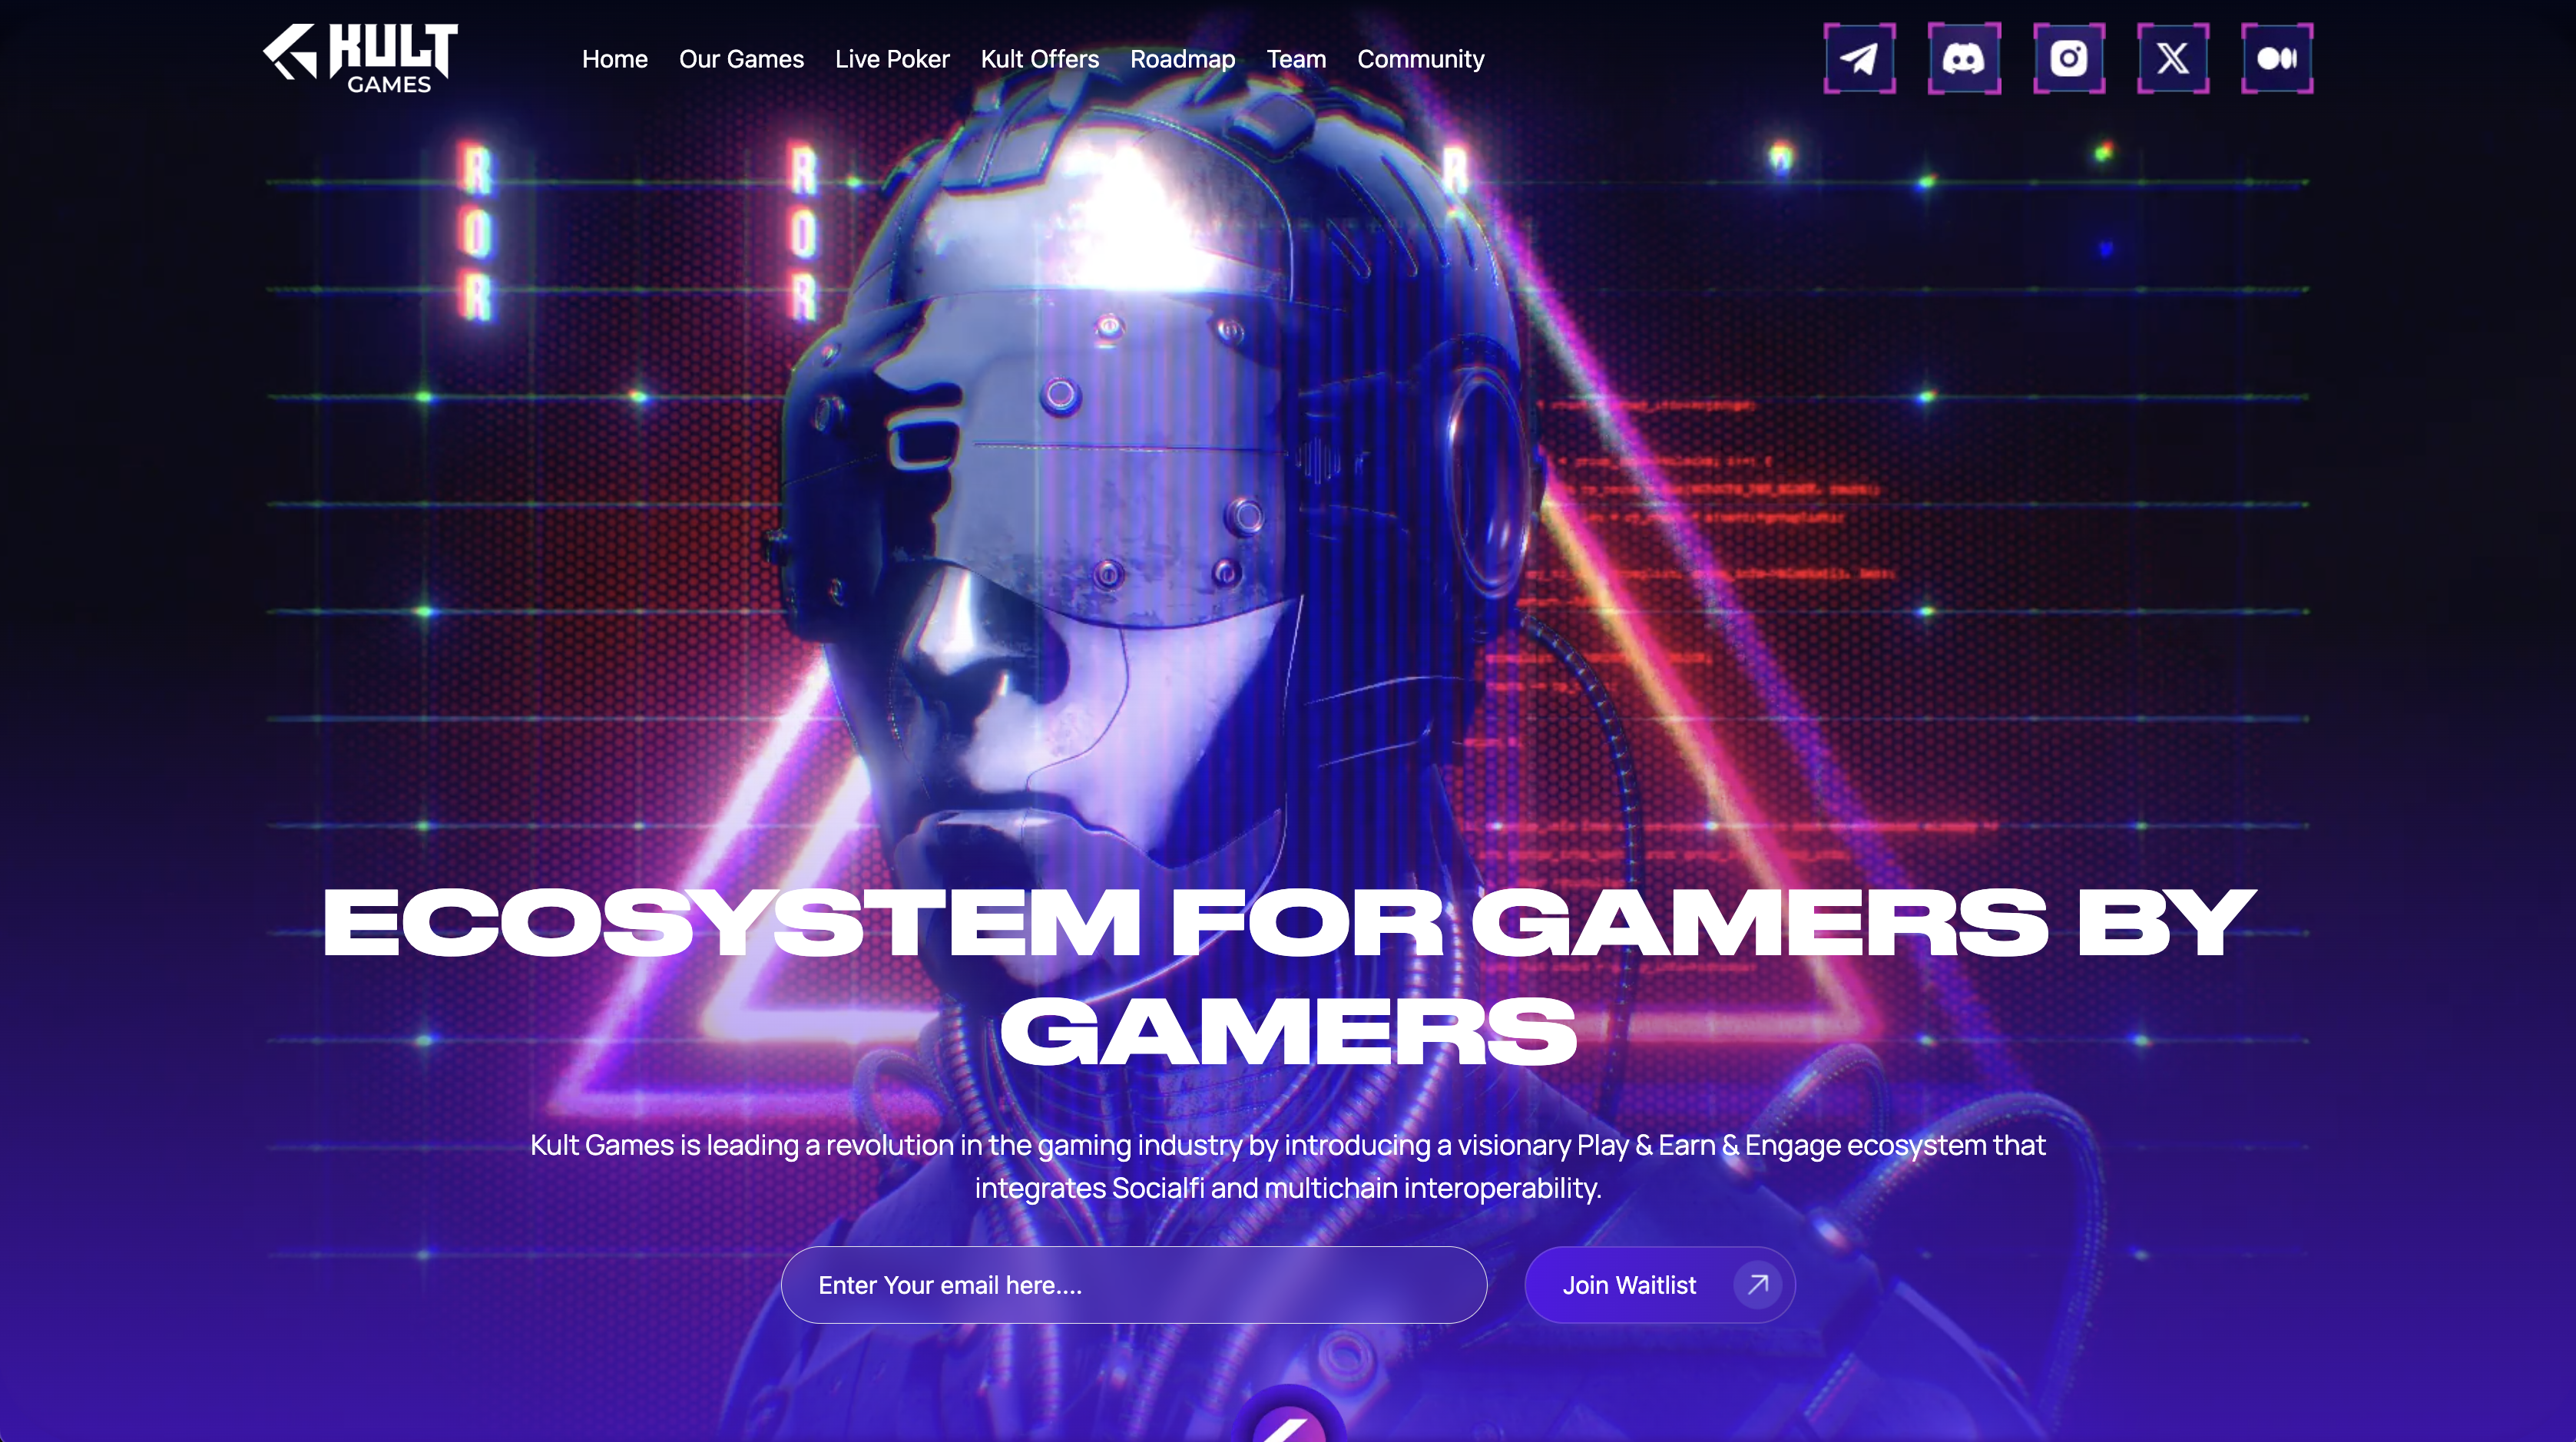Go to the Home nav item
The image size is (2576, 1442).
[x=614, y=59]
